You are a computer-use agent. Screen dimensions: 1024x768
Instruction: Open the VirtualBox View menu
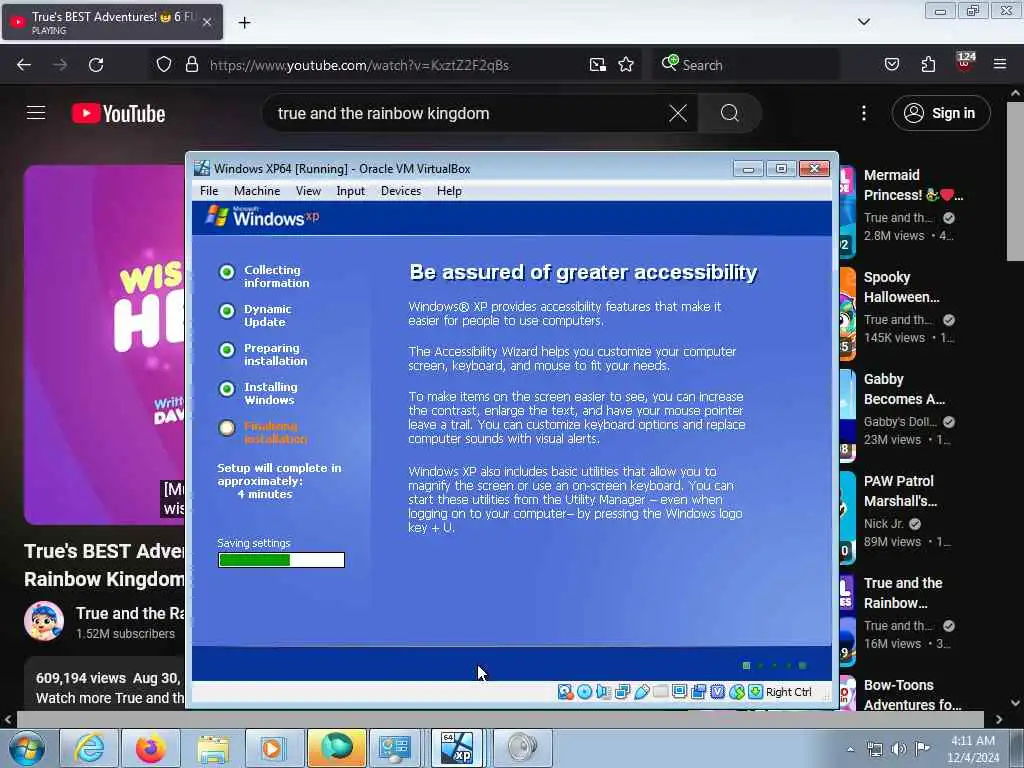click(x=308, y=191)
